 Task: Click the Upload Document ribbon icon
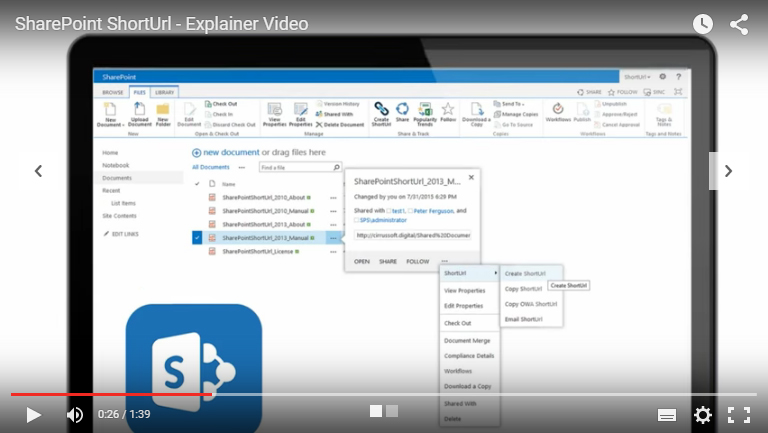(x=140, y=115)
